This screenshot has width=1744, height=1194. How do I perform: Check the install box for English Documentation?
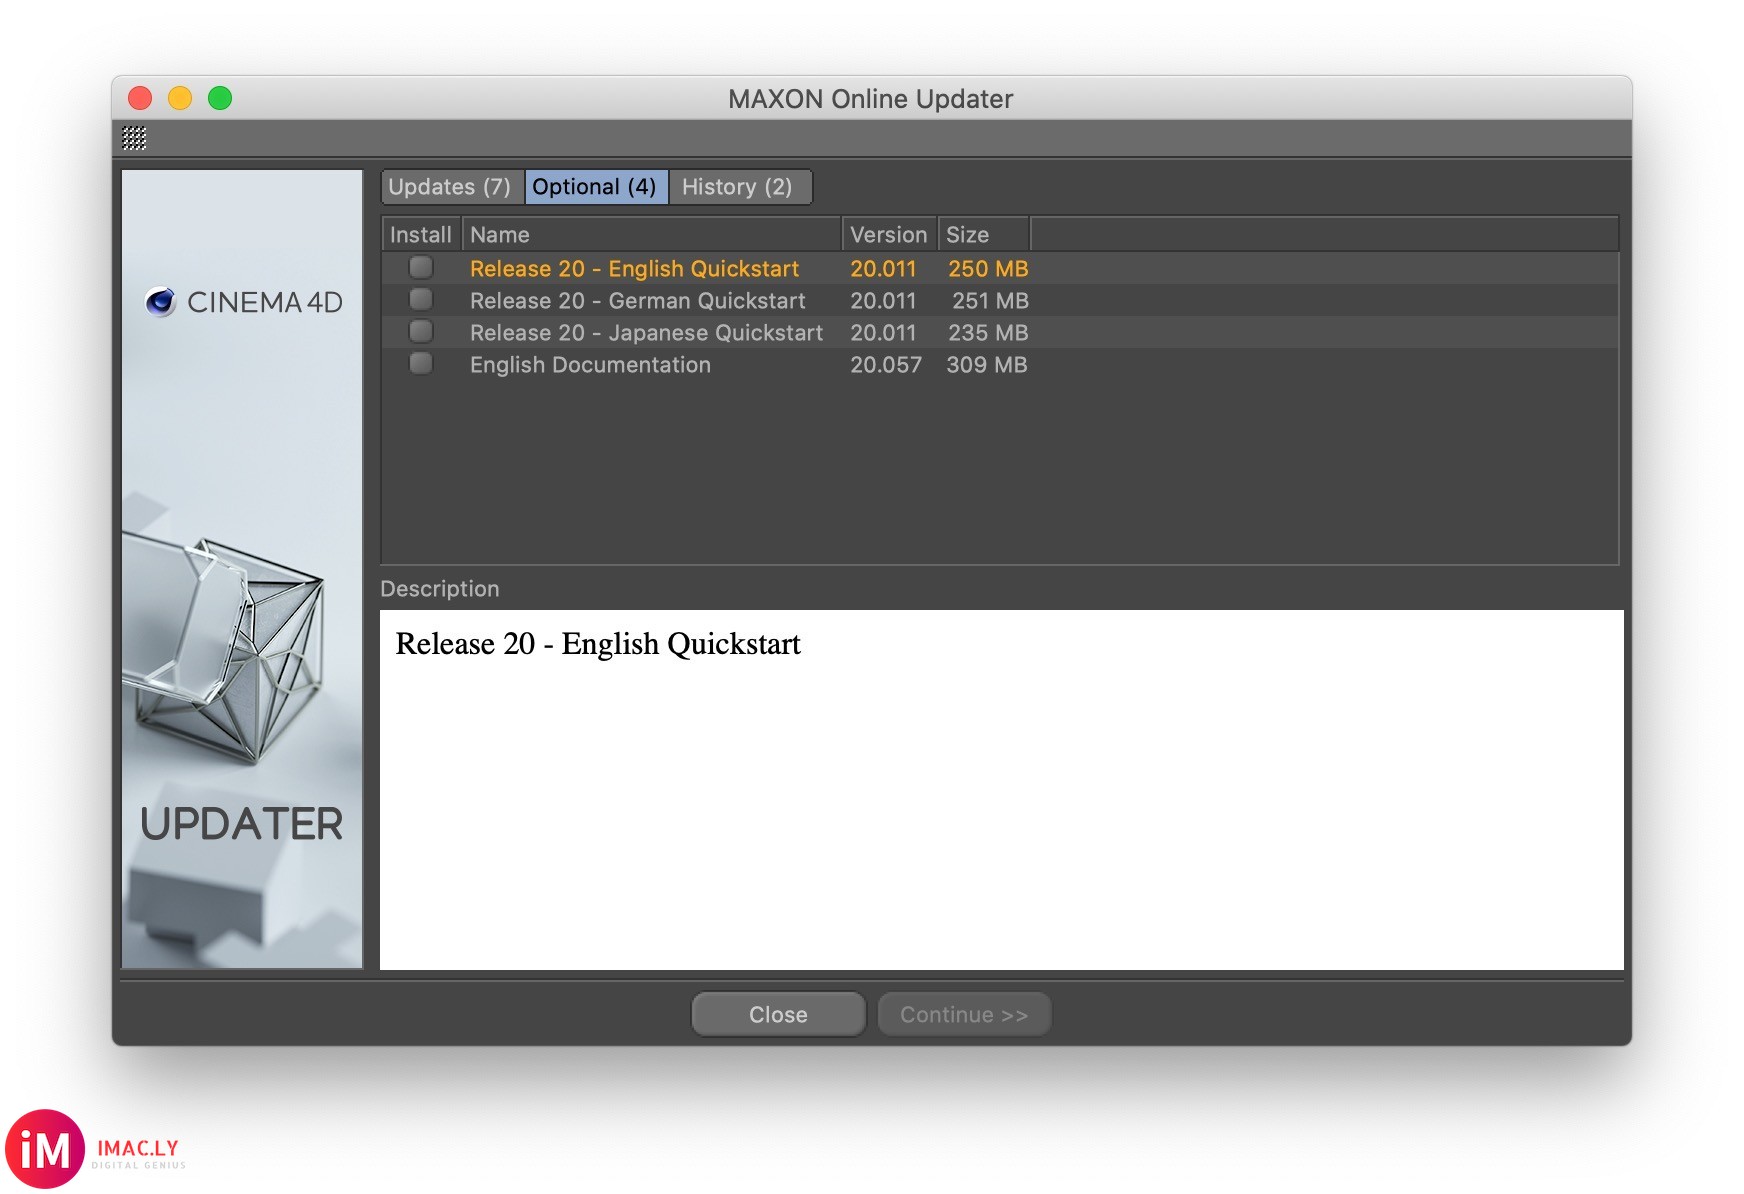click(x=421, y=364)
